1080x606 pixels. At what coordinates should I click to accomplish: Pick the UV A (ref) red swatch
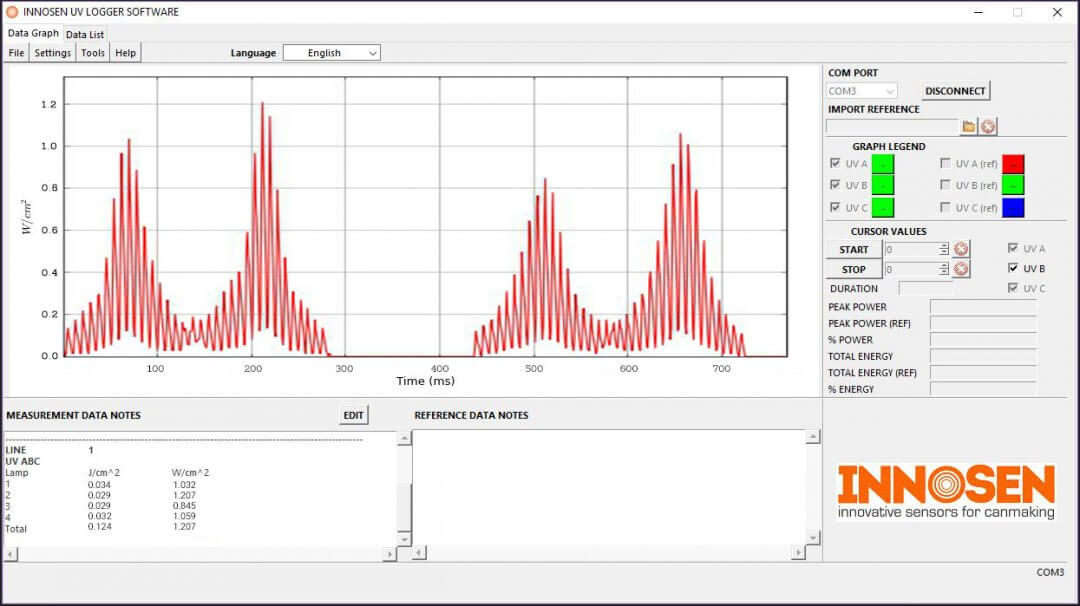[x=1012, y=164]
